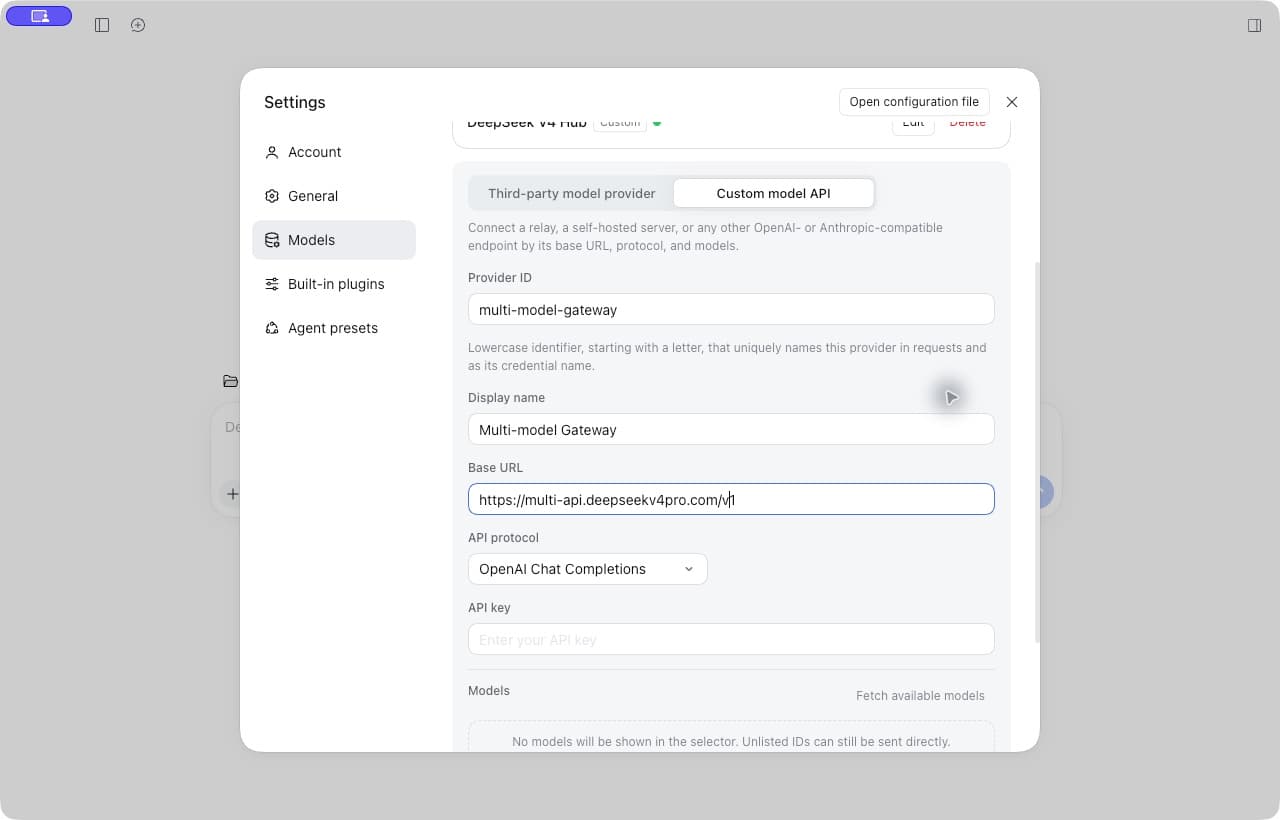Click the Agent presets icon
This screenshot has height=820, width=1280.
(x=272, y=328)
